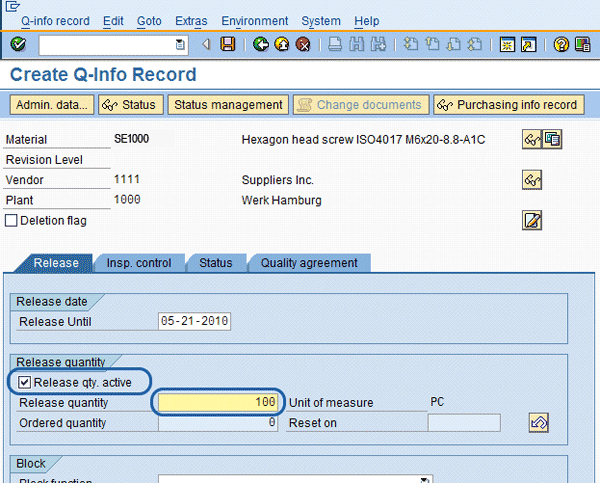Click the Release quantity field showing 100
Image resolution: width=600 pixels, height=483 pixels.
coord(218,402)
